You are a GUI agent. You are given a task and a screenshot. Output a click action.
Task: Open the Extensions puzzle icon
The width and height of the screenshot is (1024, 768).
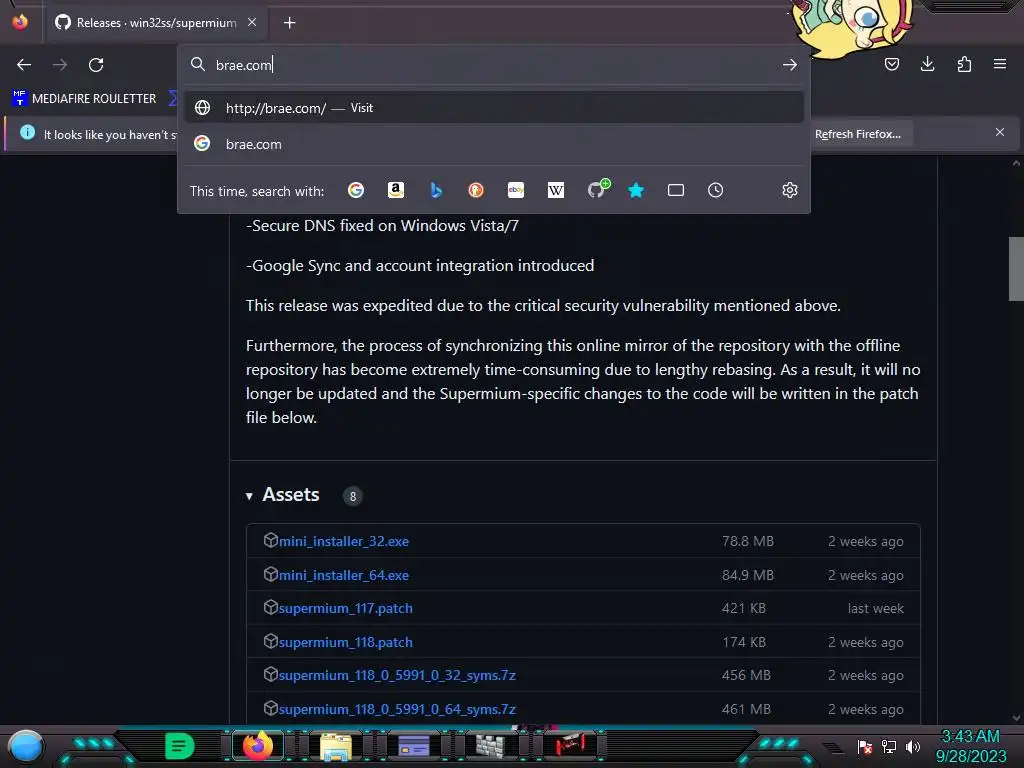tap(964, 64)
